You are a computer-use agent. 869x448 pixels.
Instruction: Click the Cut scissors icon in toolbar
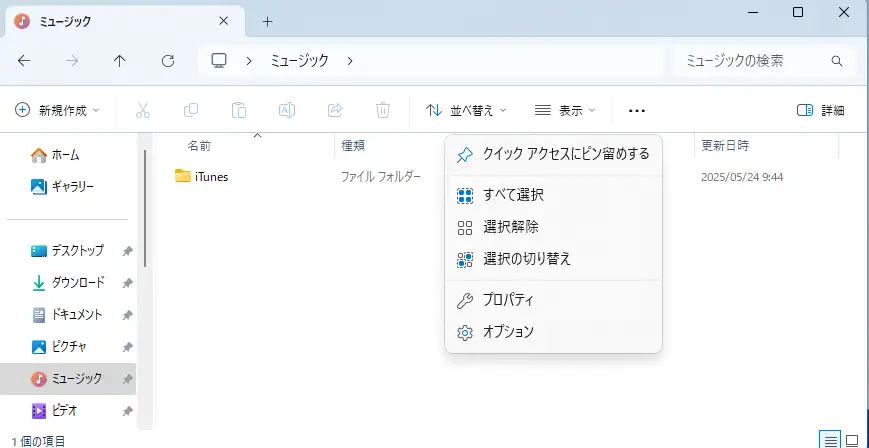(143, 110)
